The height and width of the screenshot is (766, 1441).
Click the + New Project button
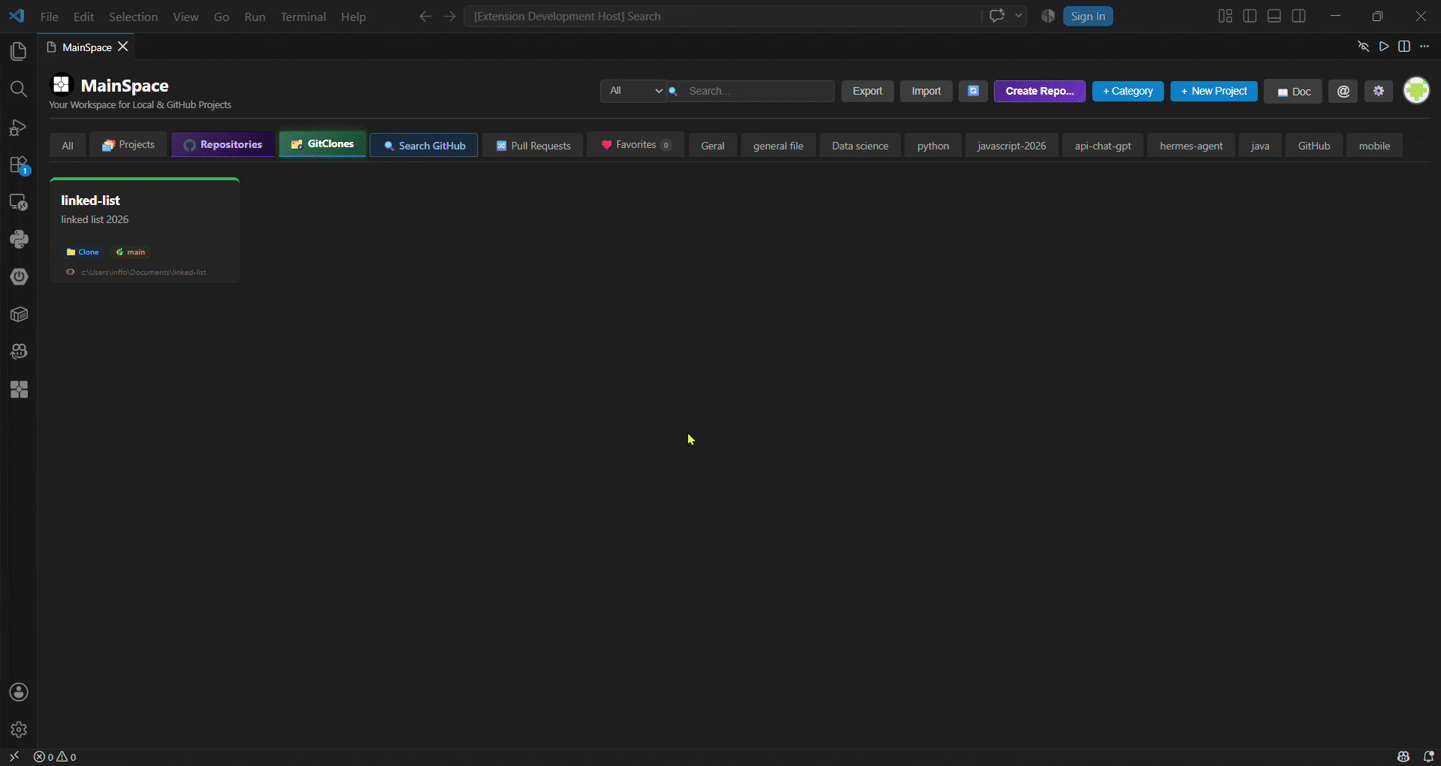coord(1214,91)
